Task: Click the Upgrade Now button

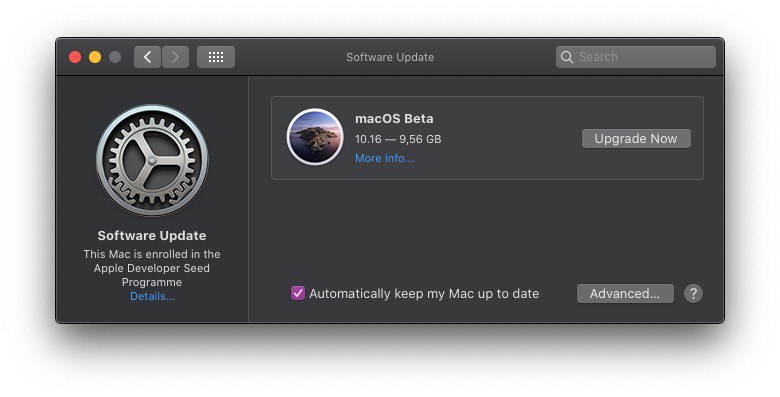Action: [x=636, y=138]
